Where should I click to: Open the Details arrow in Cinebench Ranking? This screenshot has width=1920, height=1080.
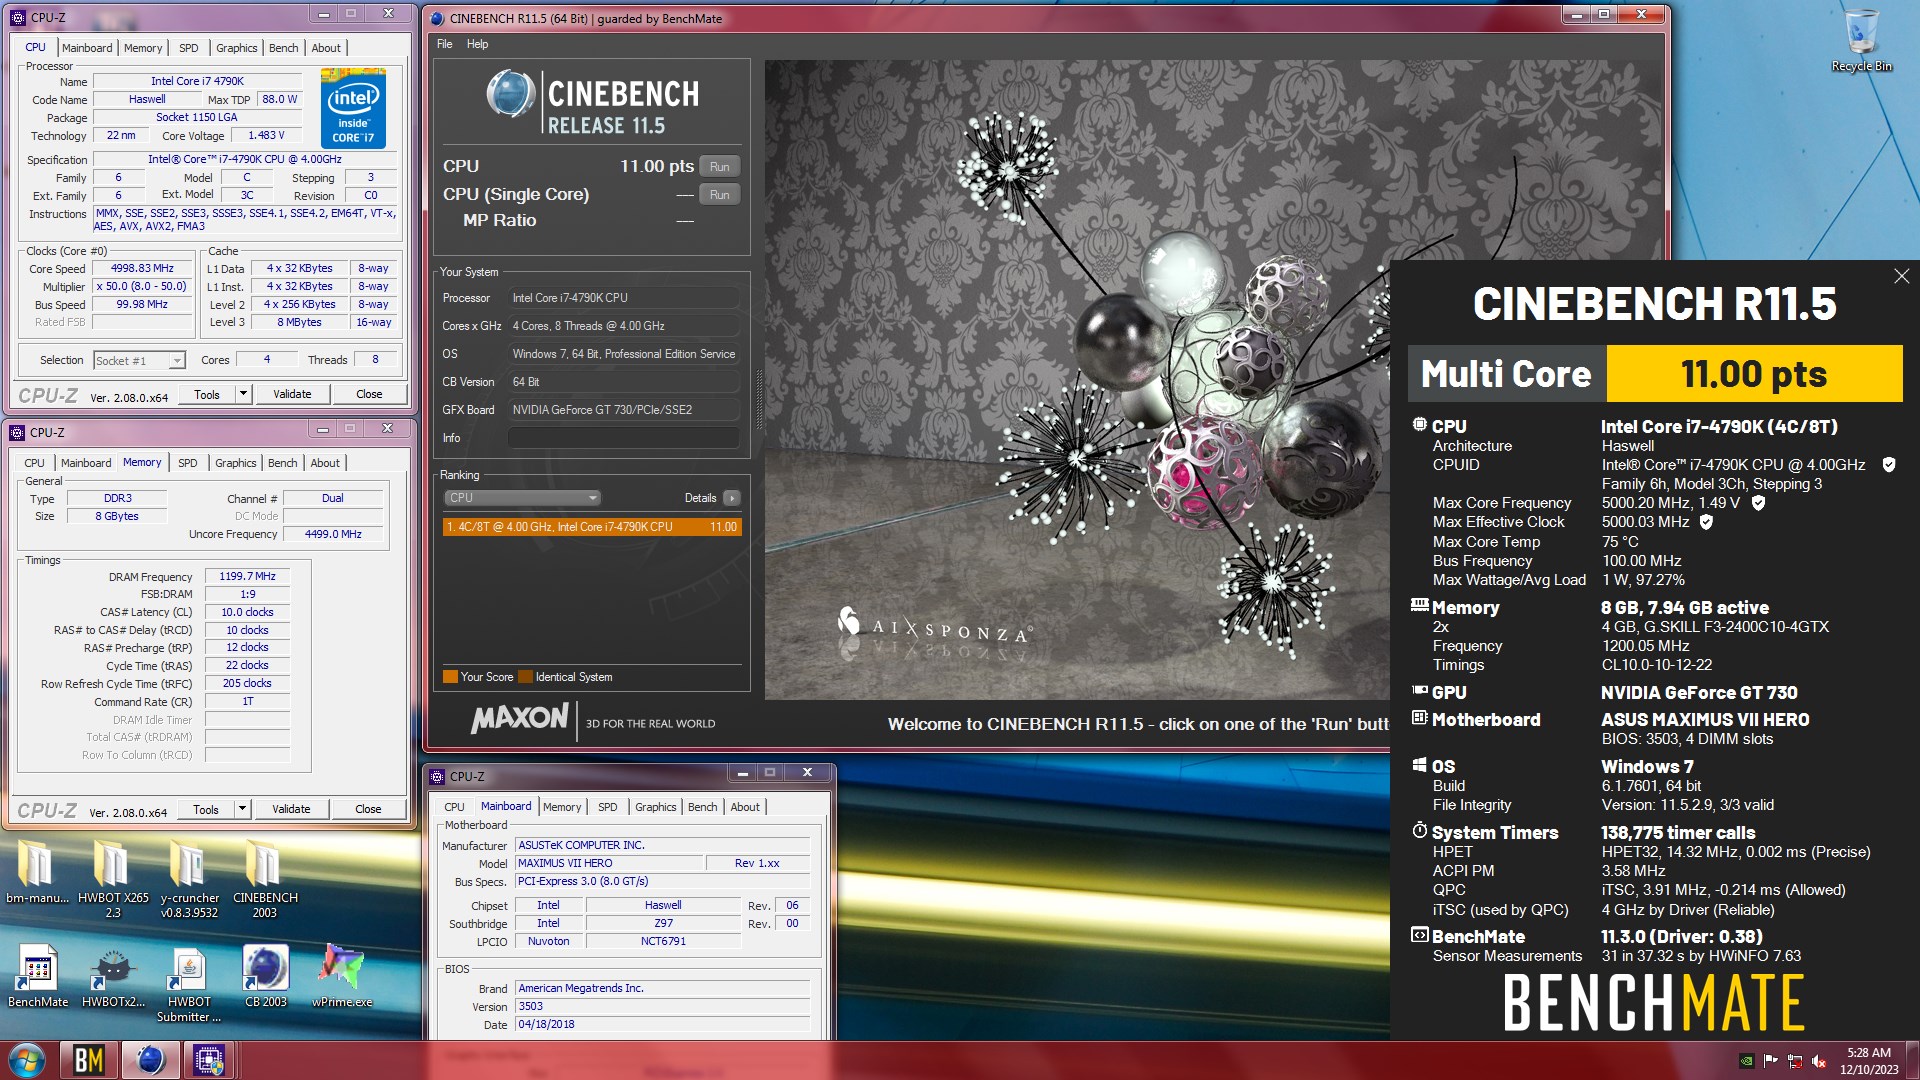(x=732, y=498)
